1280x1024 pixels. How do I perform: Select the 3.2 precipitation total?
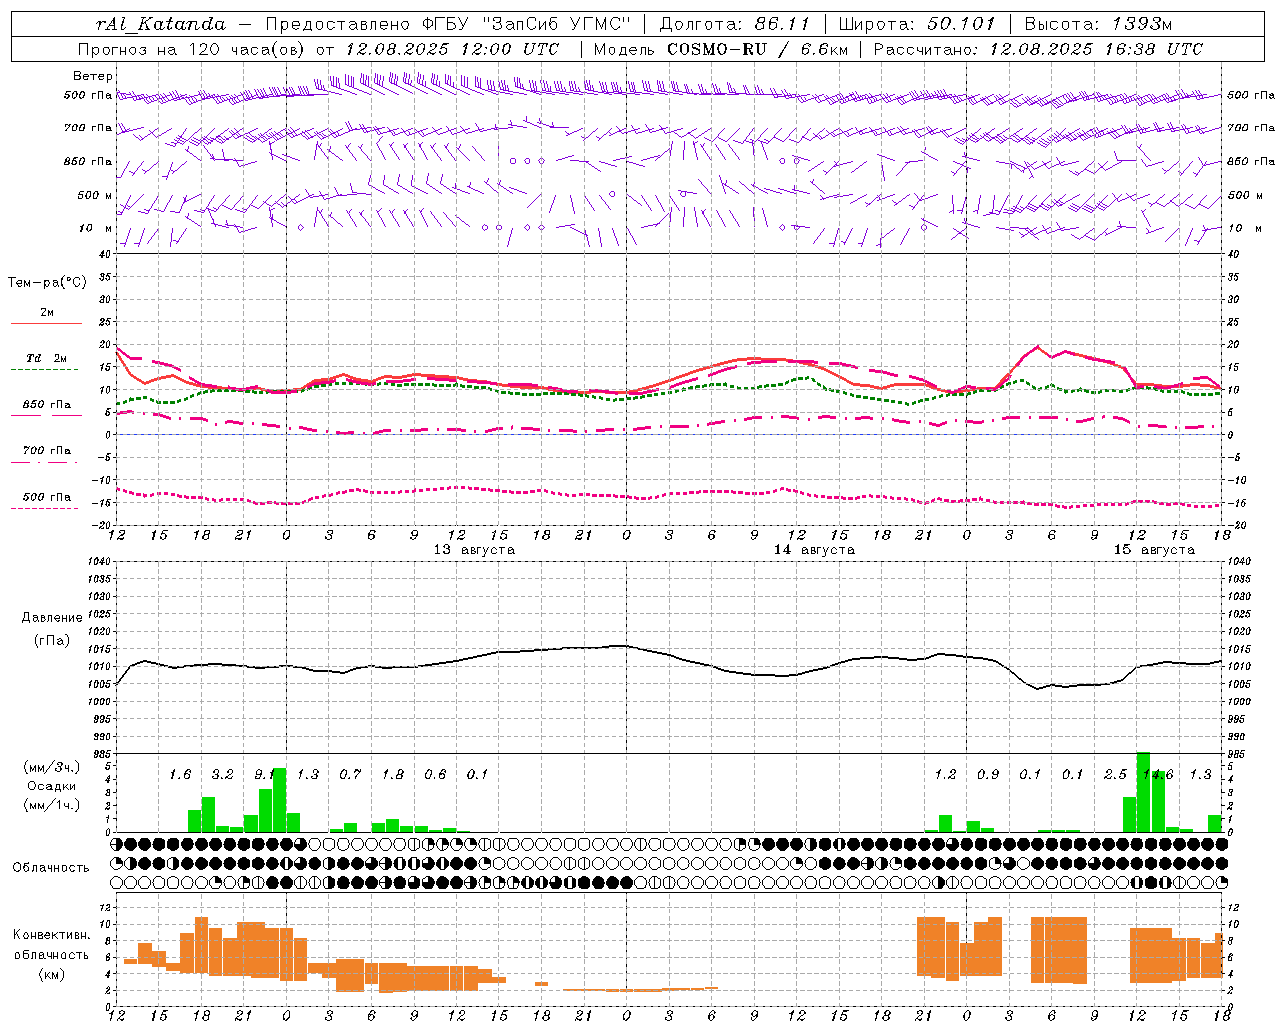point(222,775)
